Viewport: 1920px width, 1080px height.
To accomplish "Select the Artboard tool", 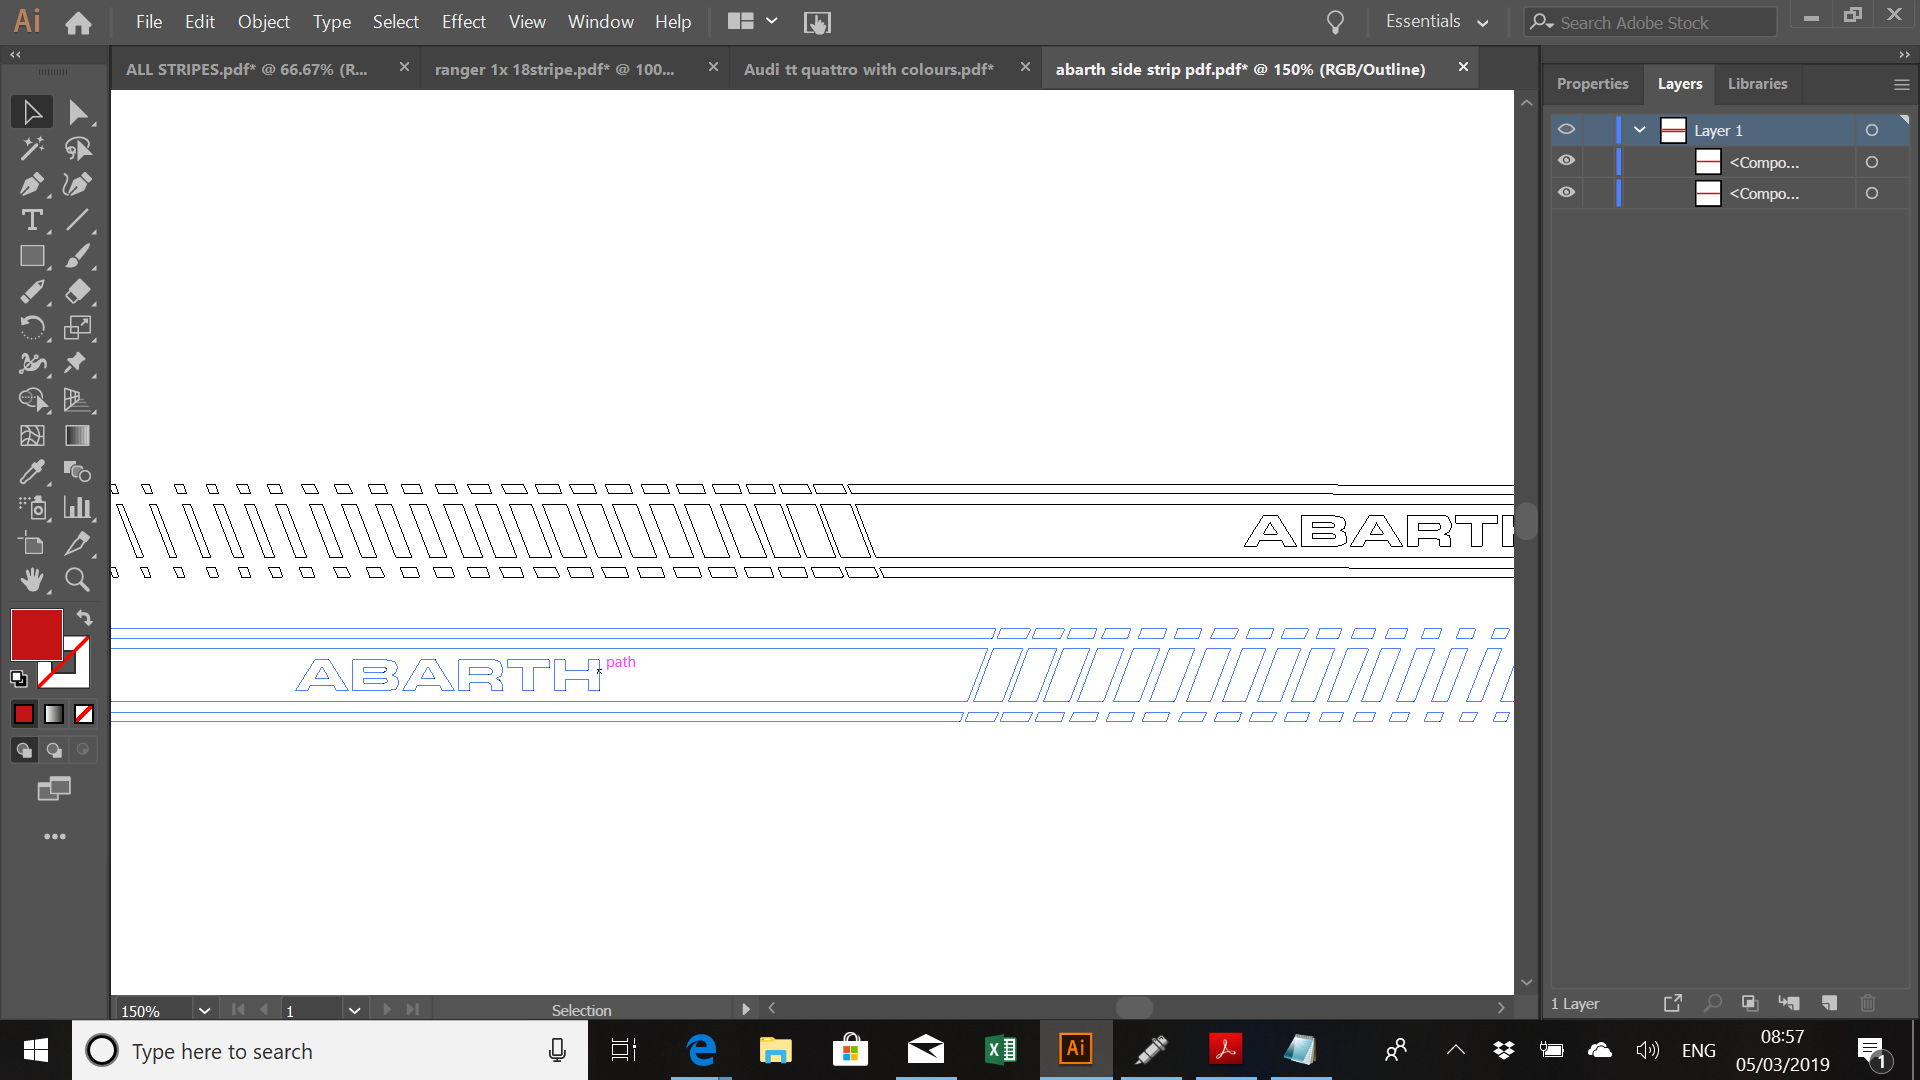I will coord(32,544).
